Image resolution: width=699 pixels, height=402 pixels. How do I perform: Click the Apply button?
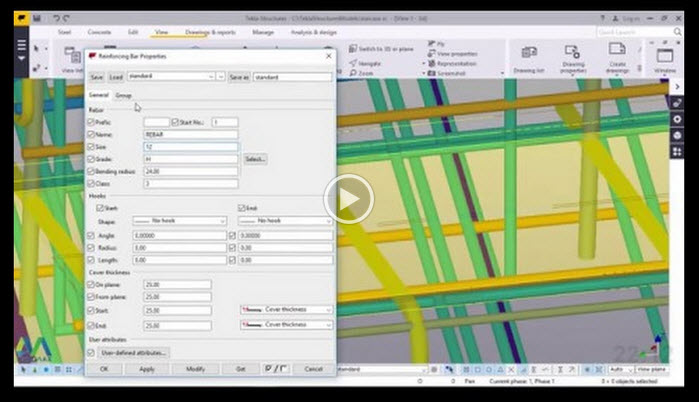point(147,369)
